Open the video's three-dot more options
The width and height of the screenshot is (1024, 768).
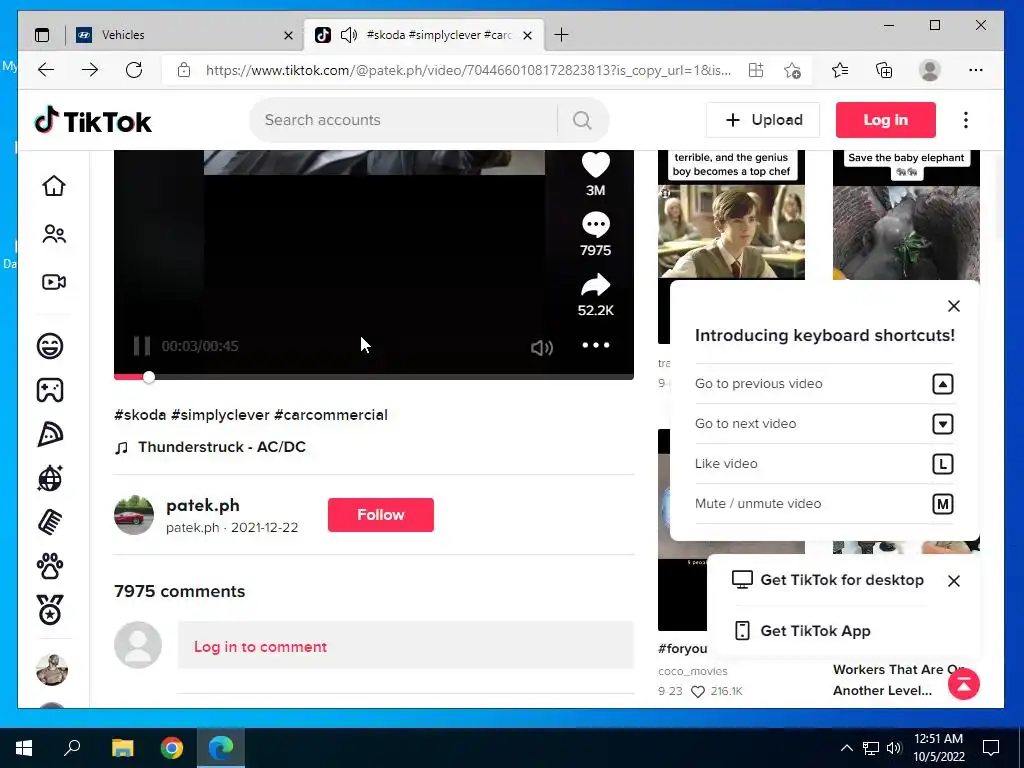[x=596, y=345]
